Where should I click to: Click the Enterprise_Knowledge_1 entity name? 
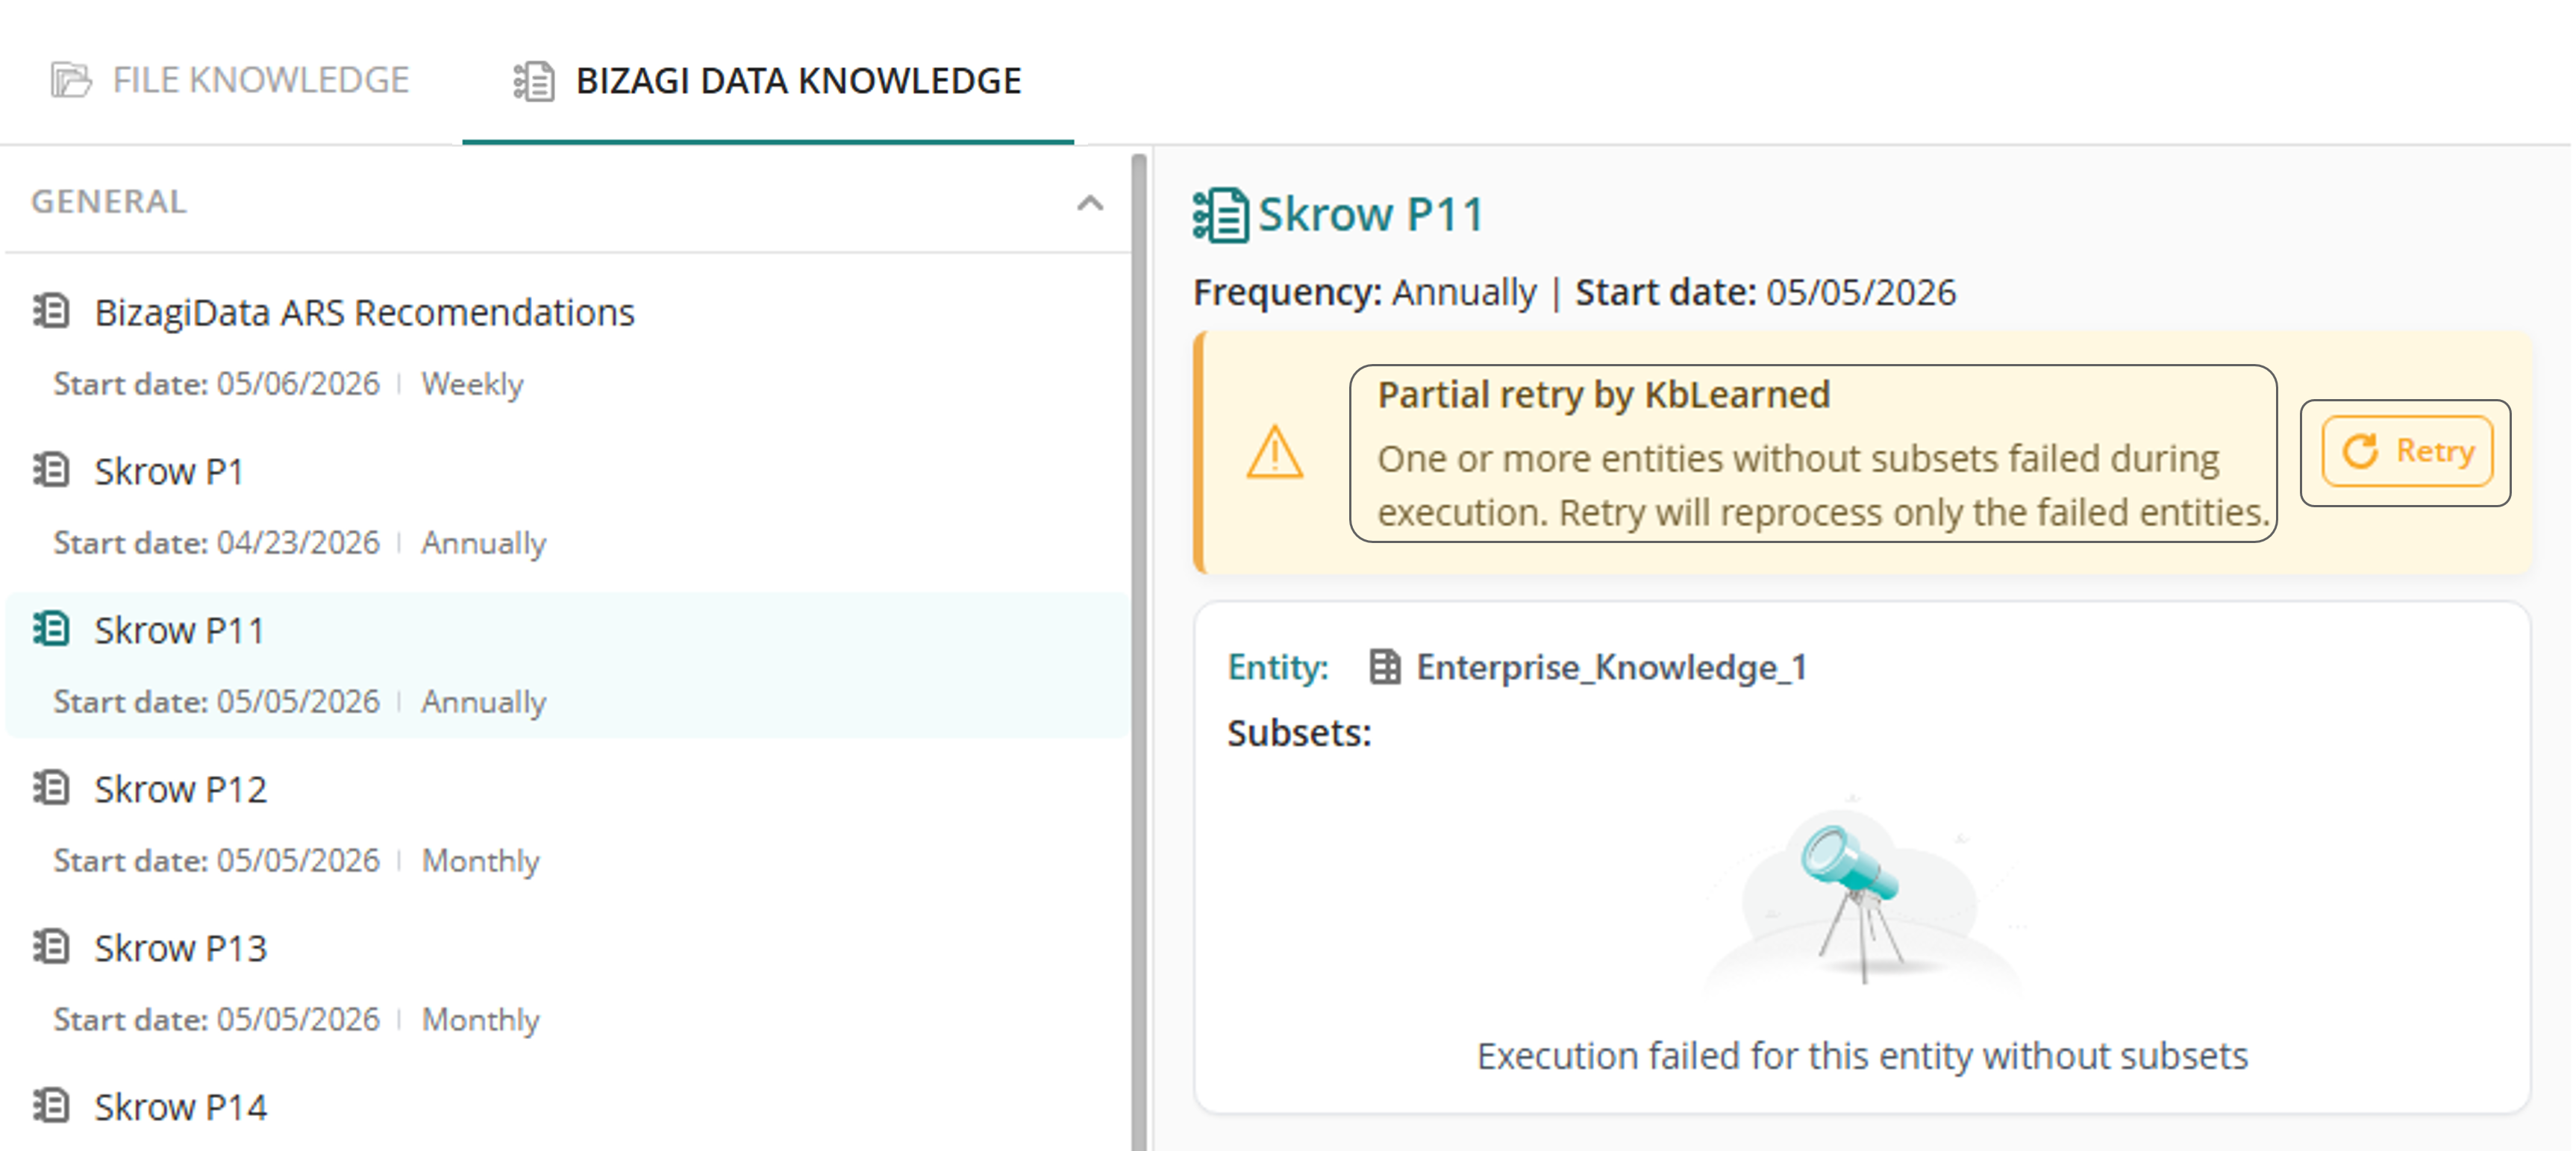click(1611, 667)
